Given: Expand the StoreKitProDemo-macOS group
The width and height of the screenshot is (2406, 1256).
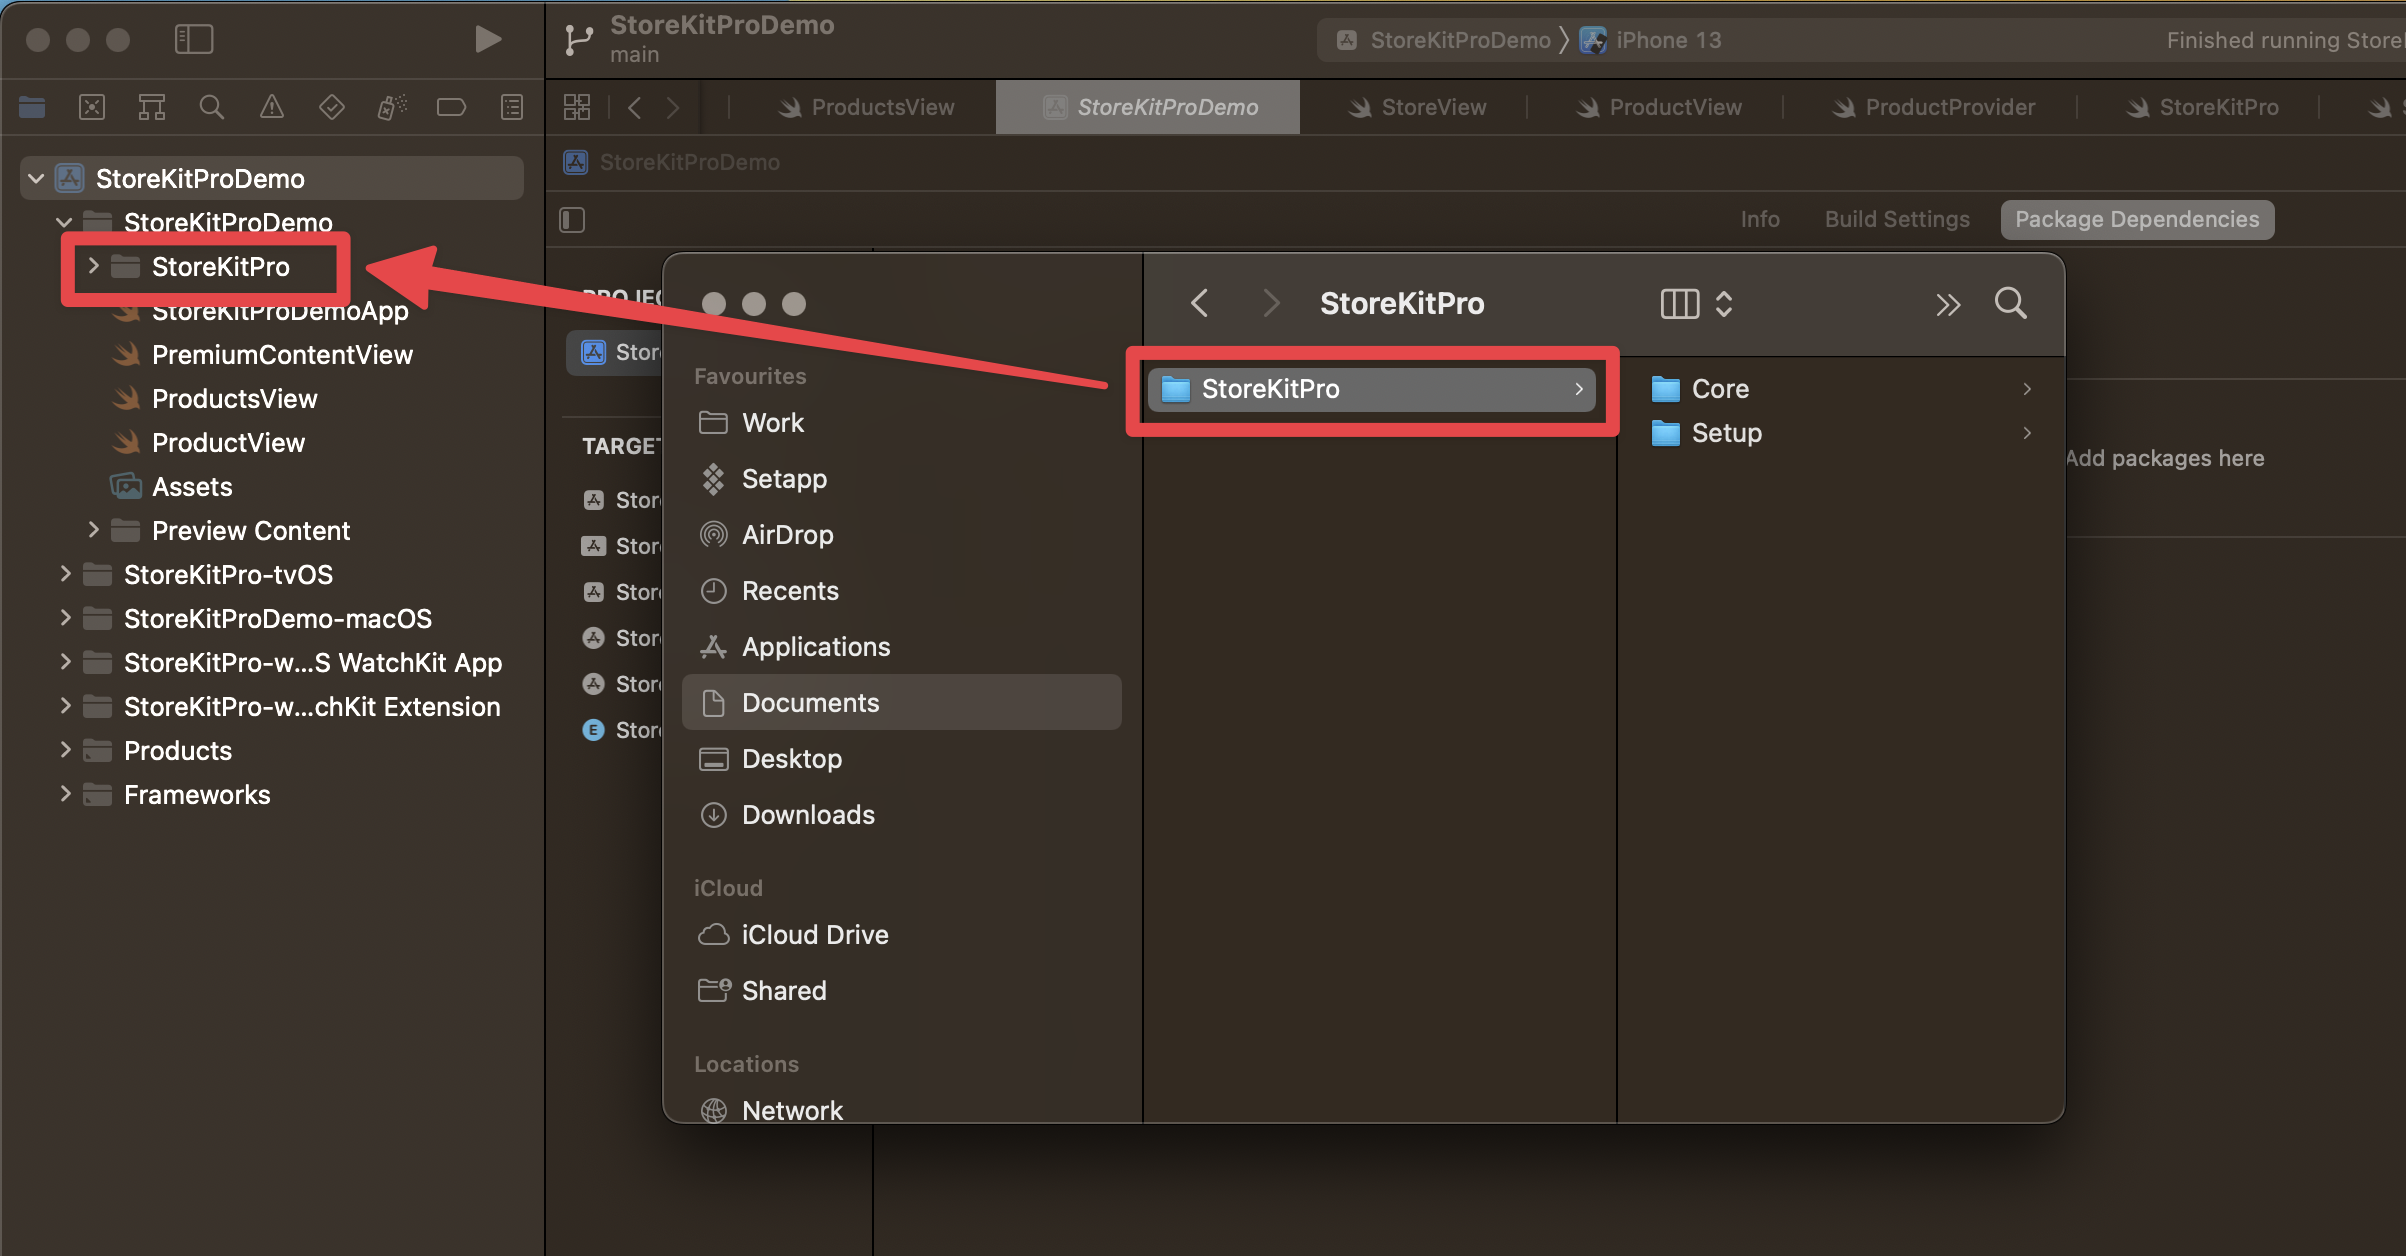Looking at the screenshot, I should pyautogui.click(x=65, y=618).
